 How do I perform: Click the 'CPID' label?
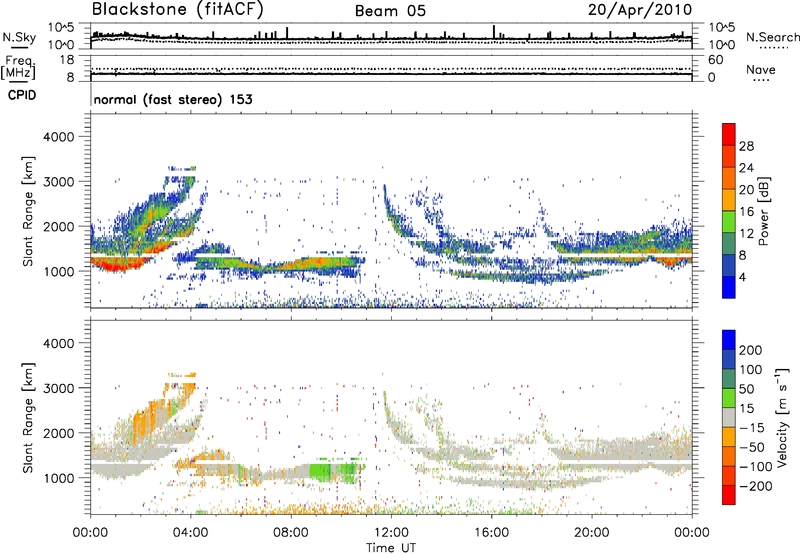pyautogui.click(x=22, y=95)
